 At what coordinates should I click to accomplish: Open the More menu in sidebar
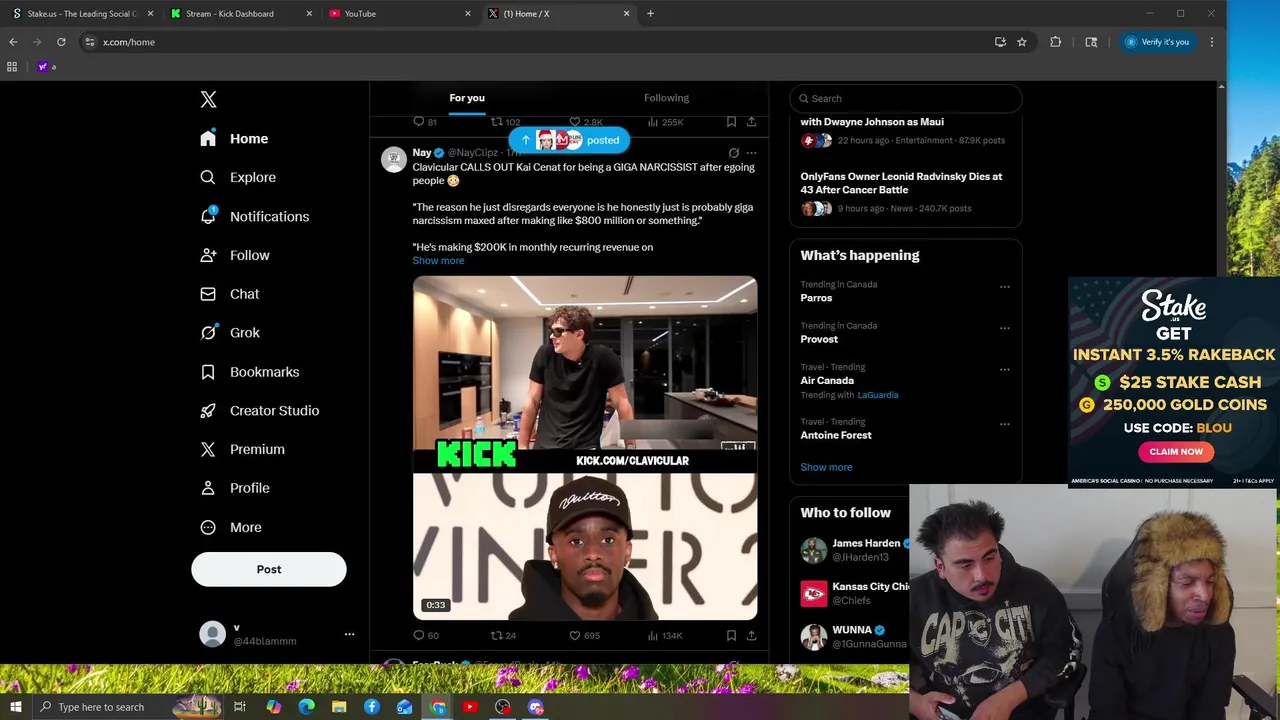click(231, 527)
